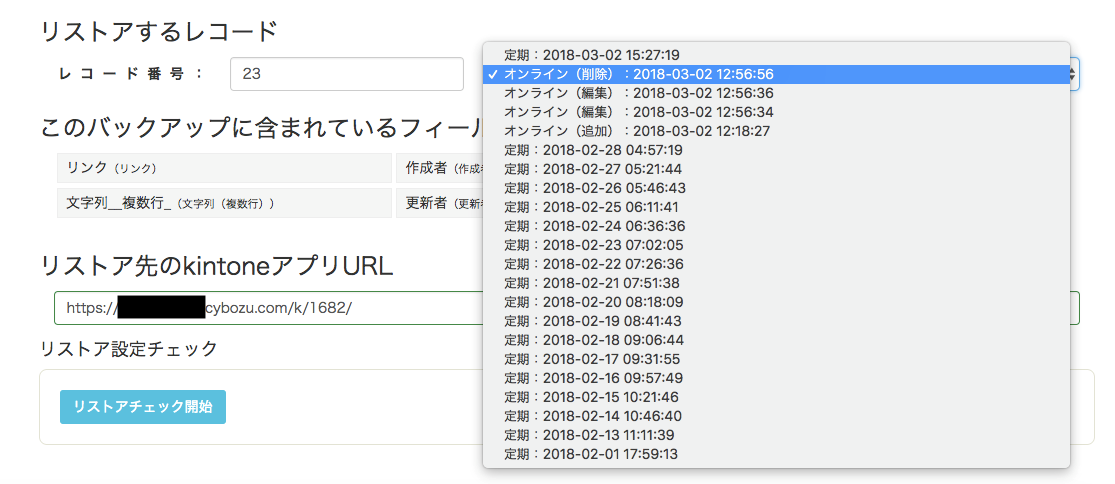
Task: Select backup dated 2018-02-13 11:11:39
Action: pyautogui.click(x=776, y=435)
